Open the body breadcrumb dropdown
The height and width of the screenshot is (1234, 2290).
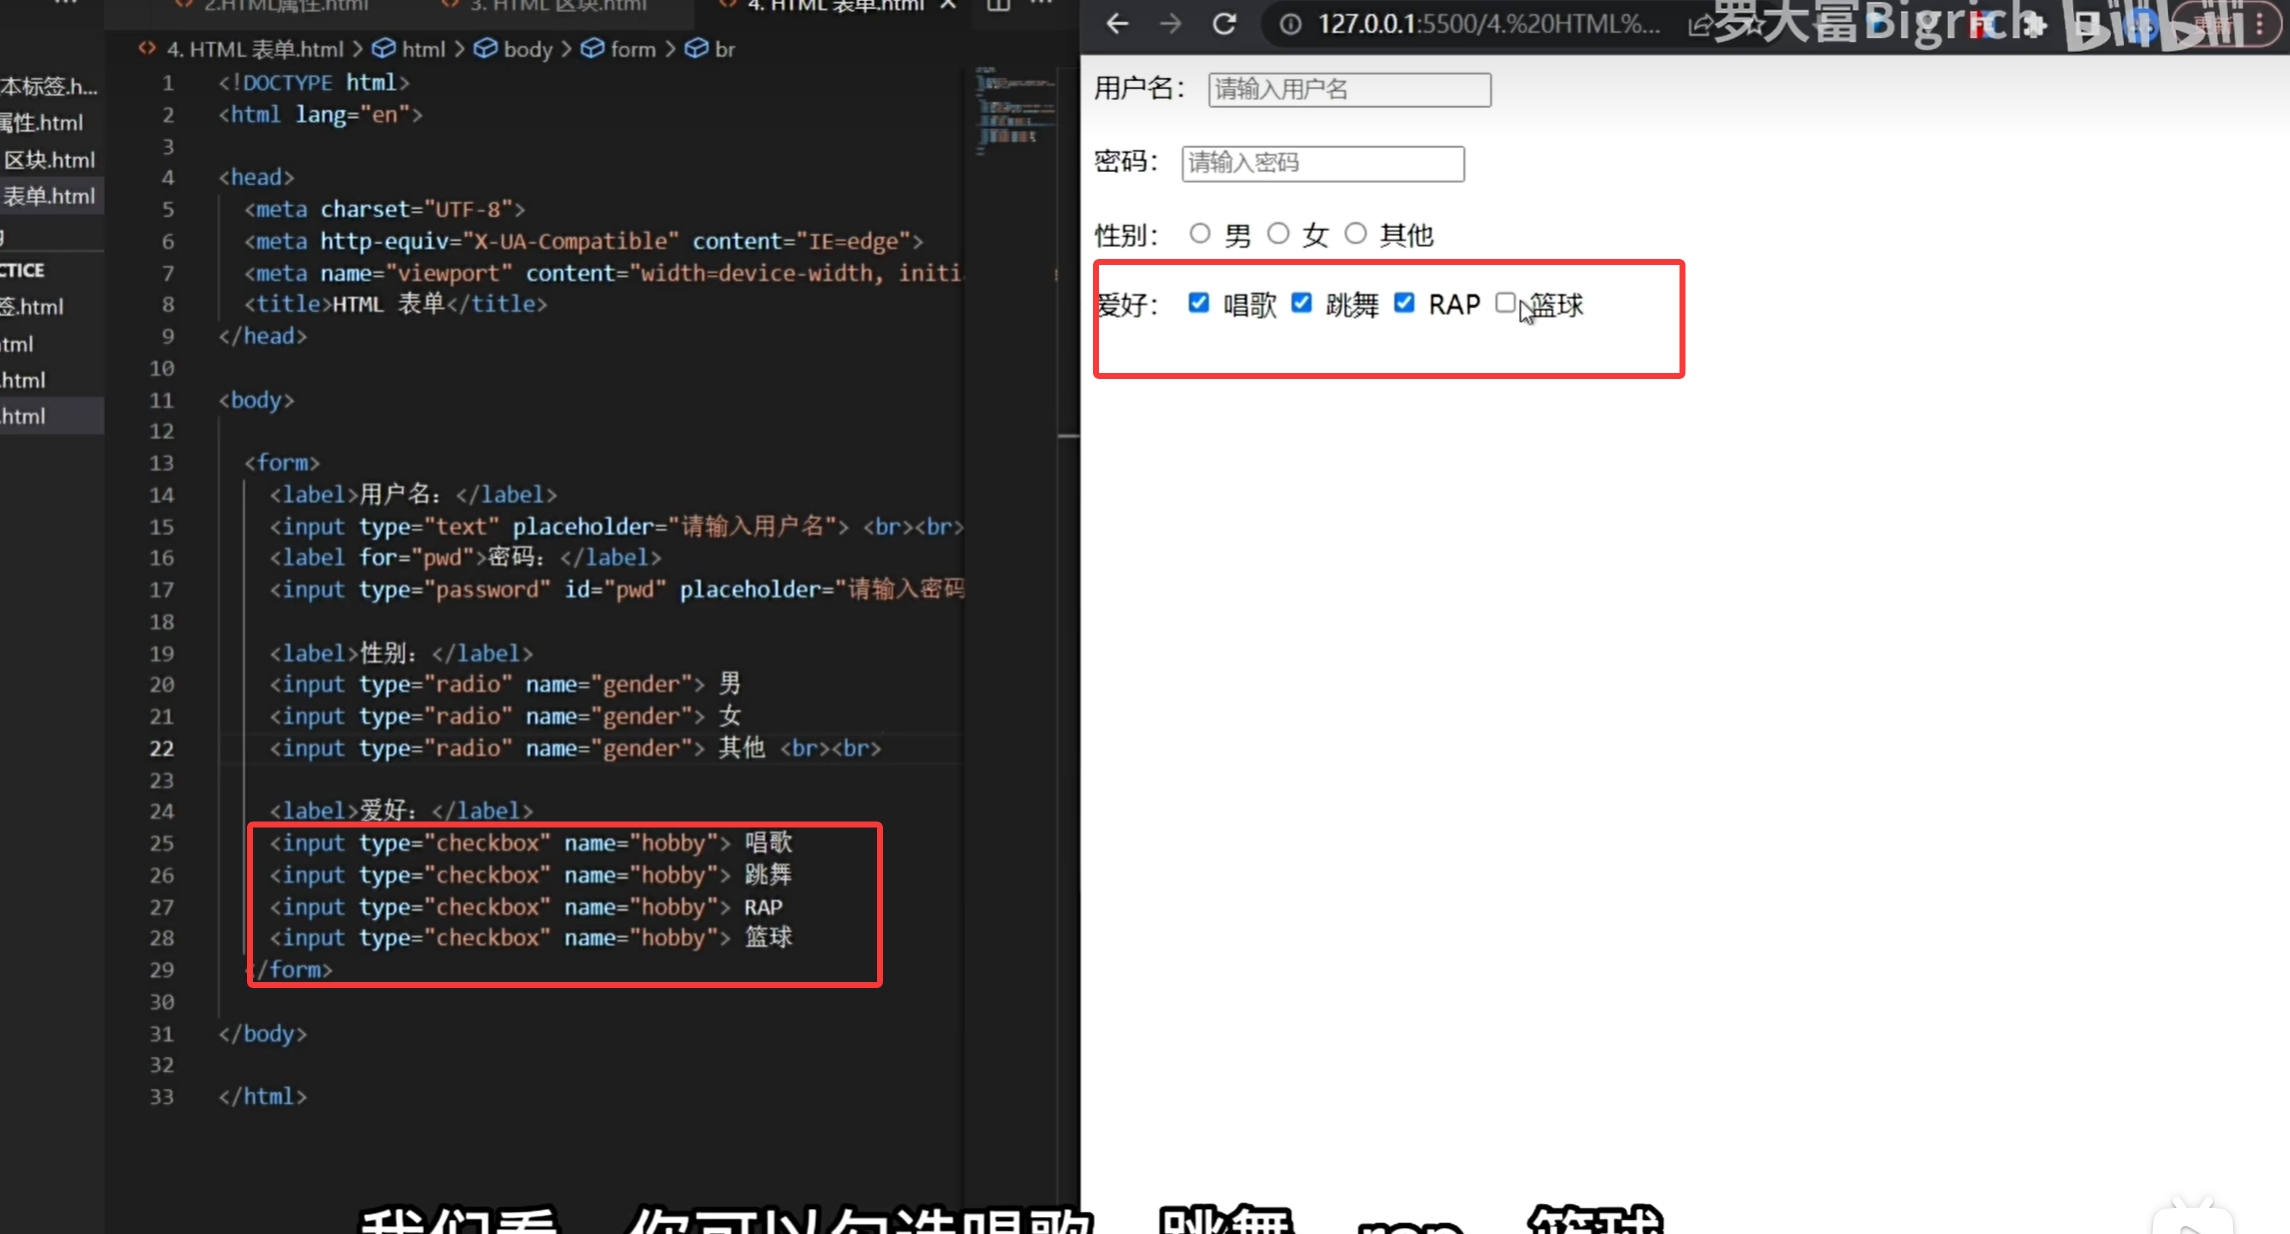point(527,49)
